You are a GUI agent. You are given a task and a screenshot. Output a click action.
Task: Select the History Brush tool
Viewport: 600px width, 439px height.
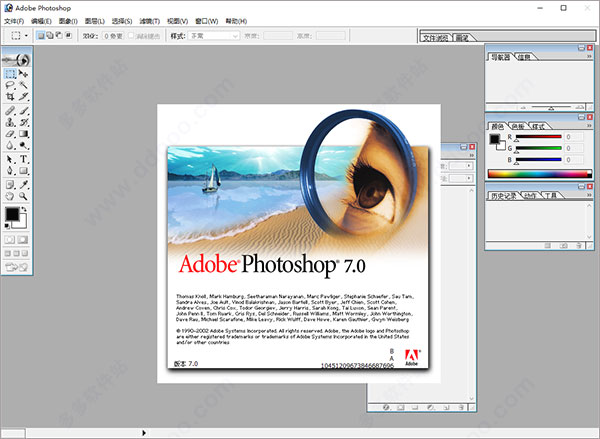tap(23, 122)
